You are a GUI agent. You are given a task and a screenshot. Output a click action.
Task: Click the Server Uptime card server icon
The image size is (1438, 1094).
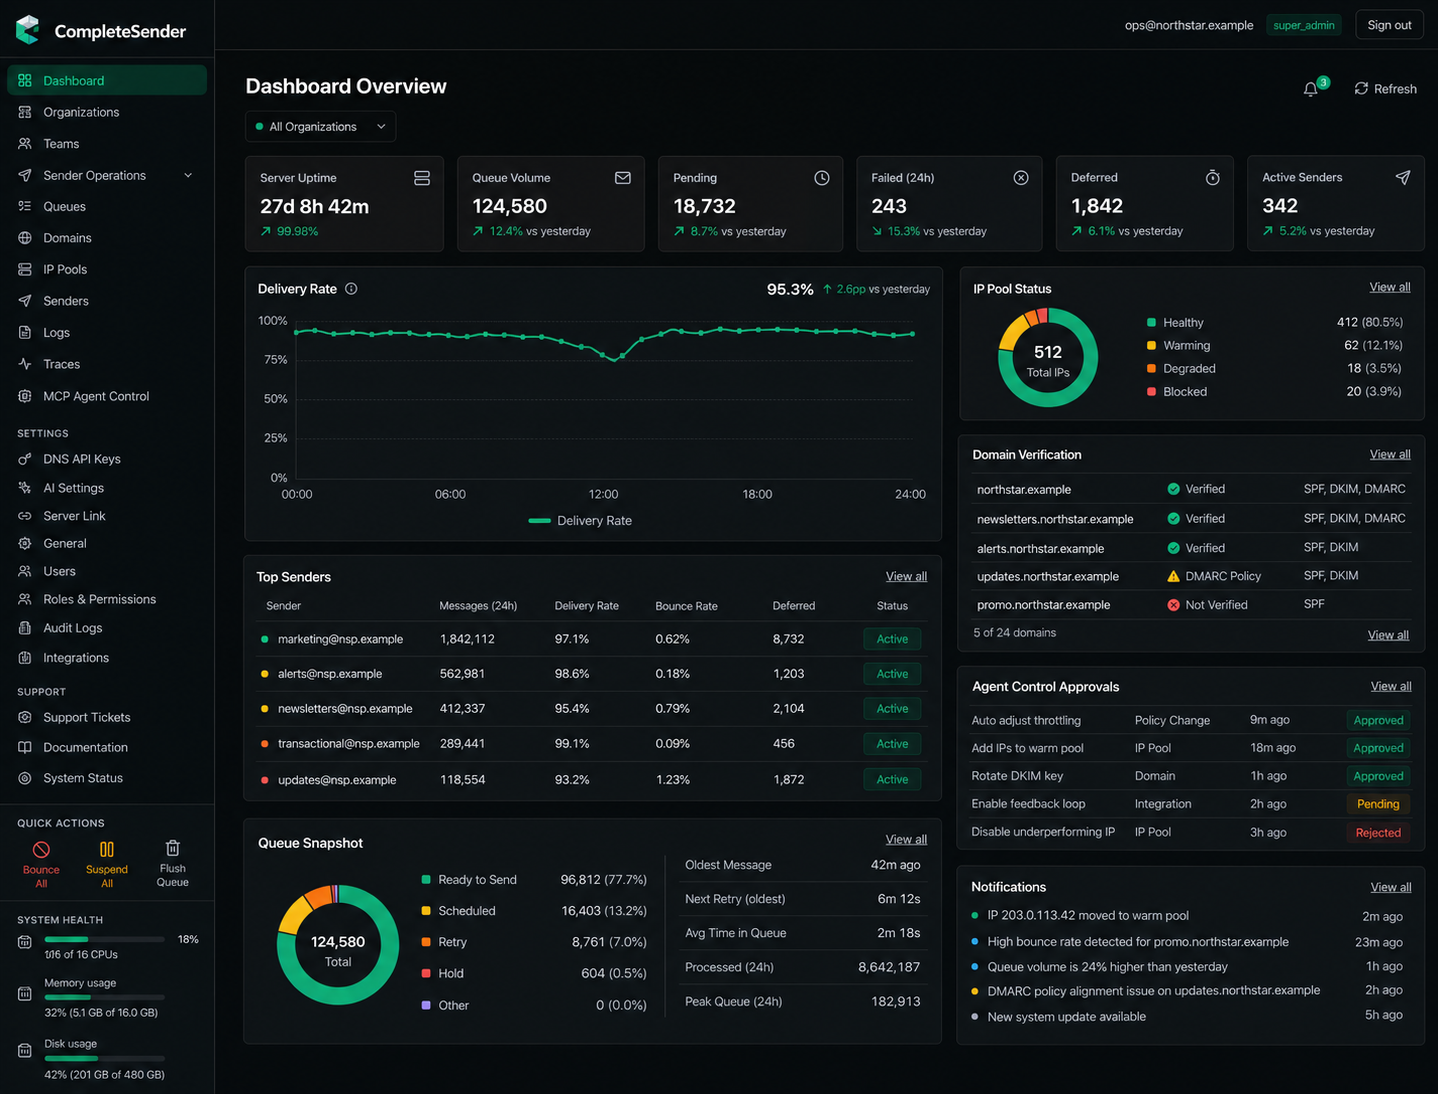pos(422,178)
